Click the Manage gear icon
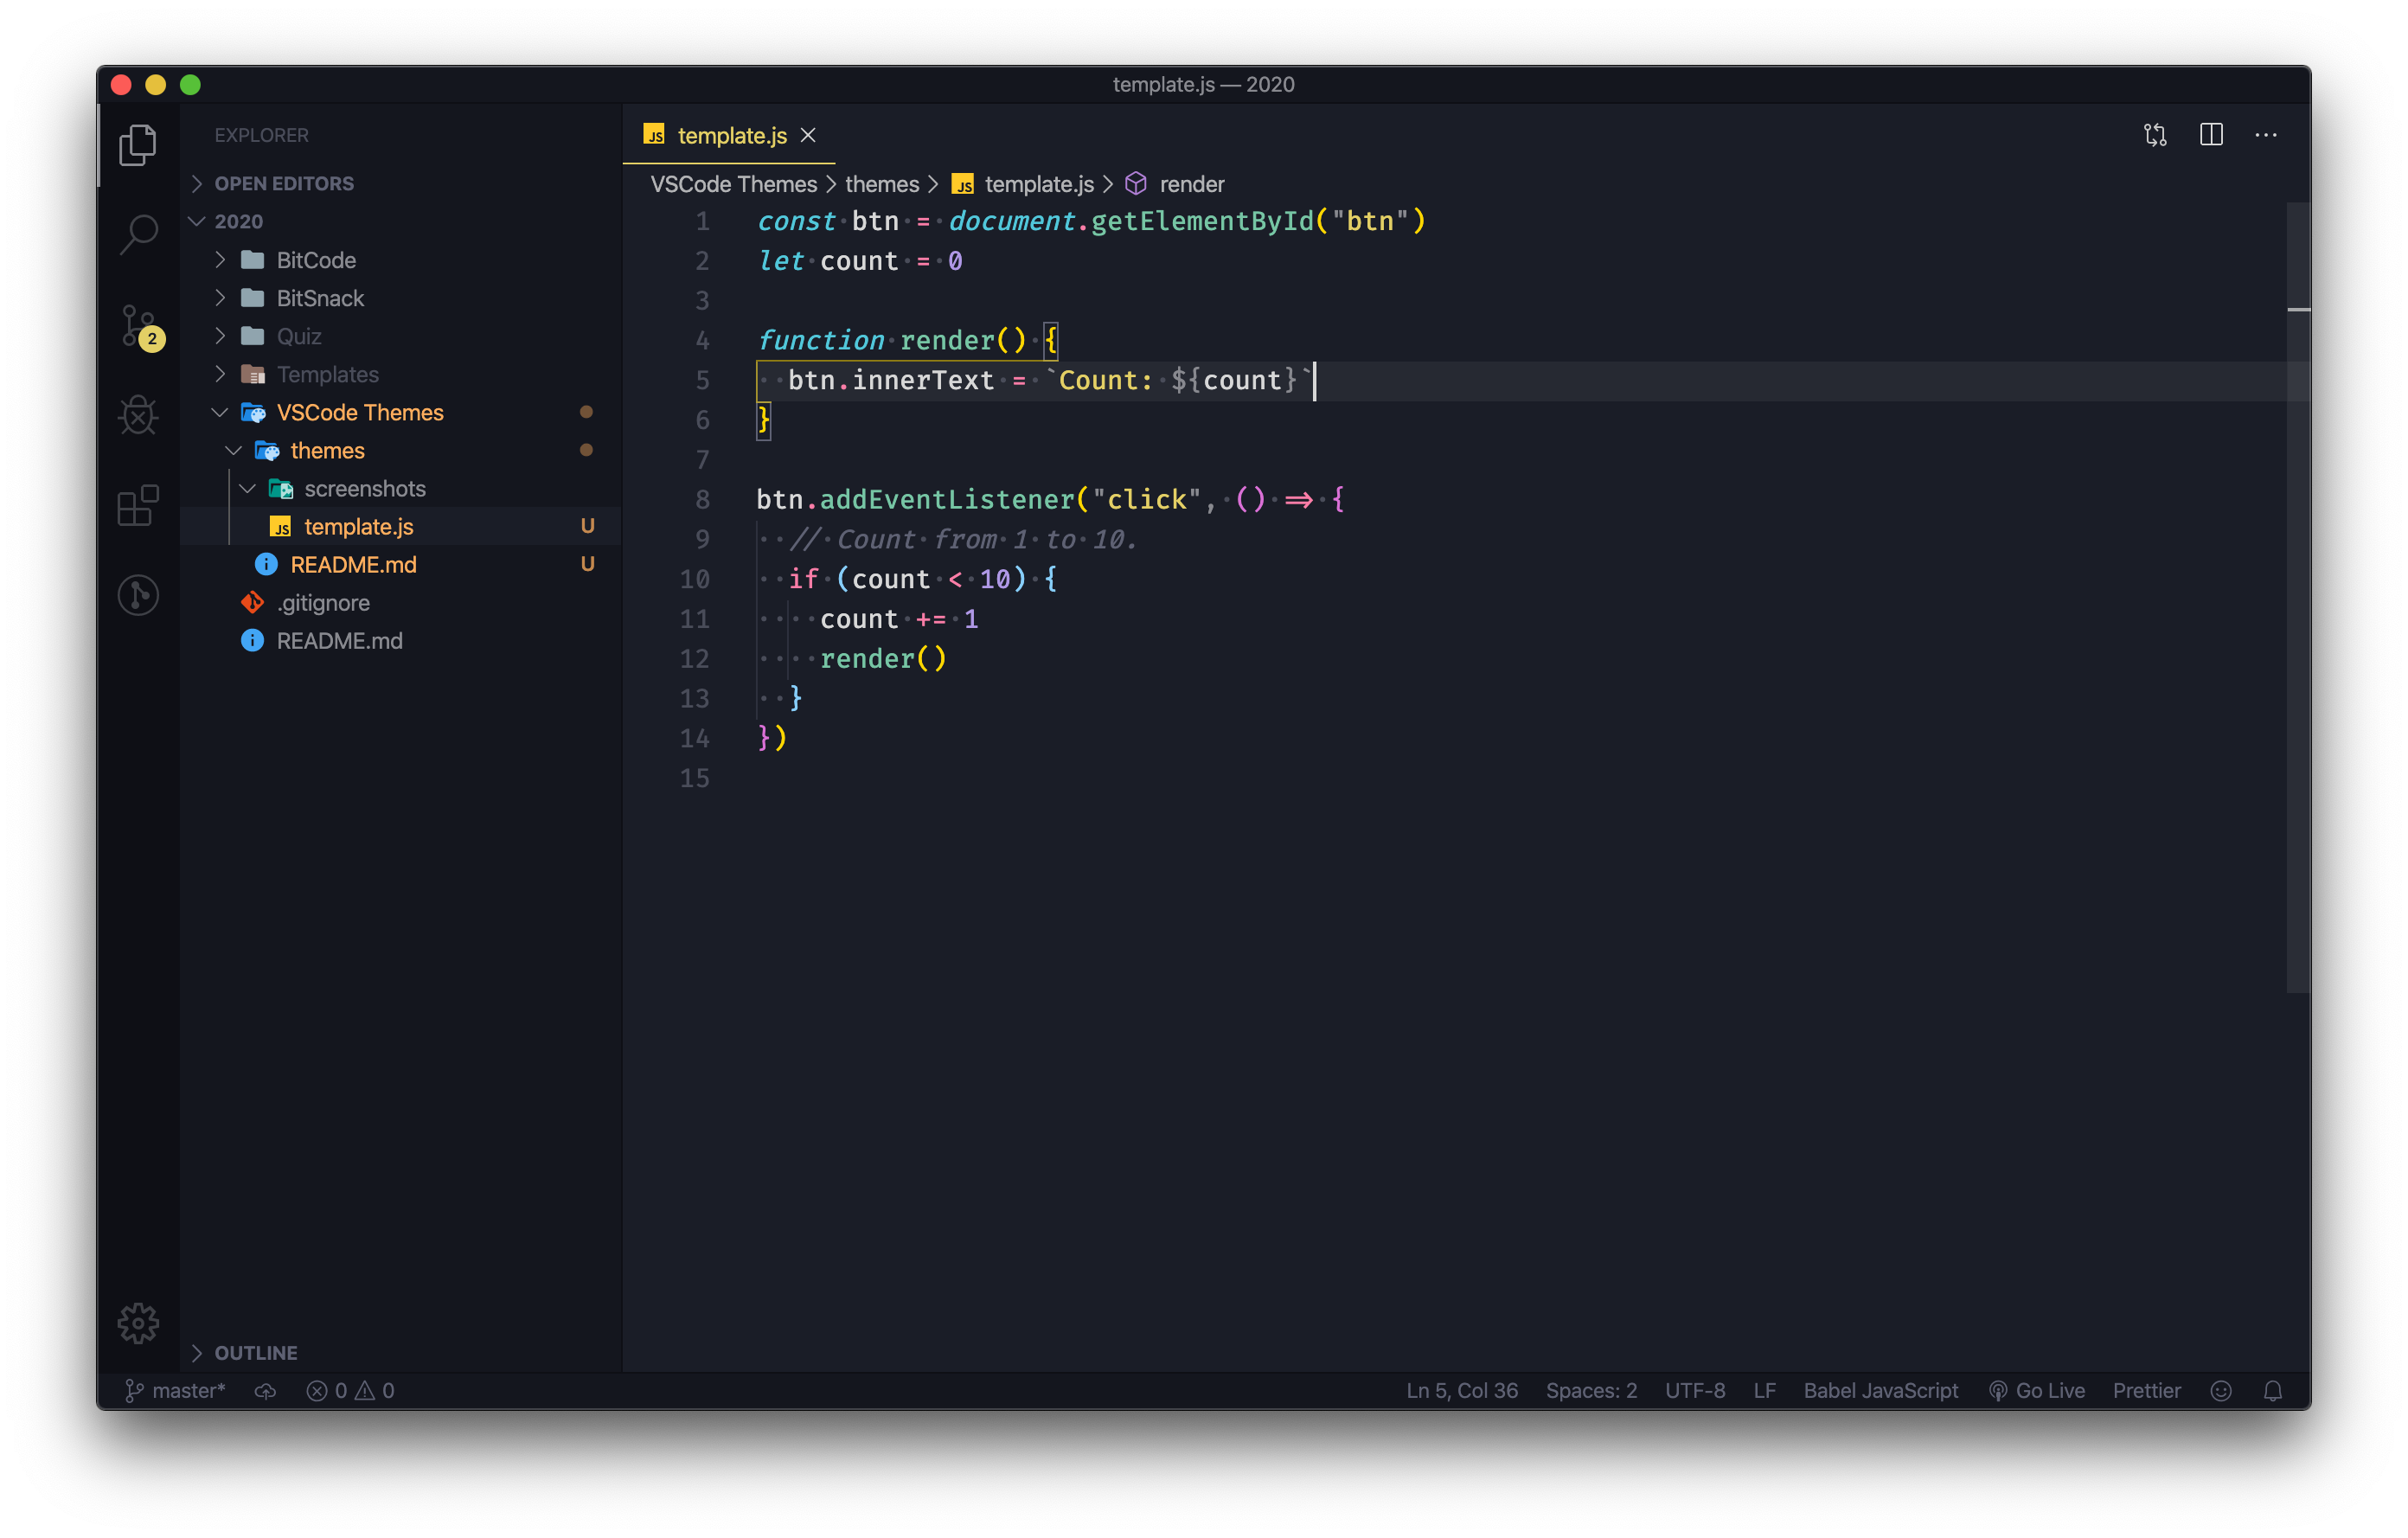2408x1538 pixels. click(138, 1323)
